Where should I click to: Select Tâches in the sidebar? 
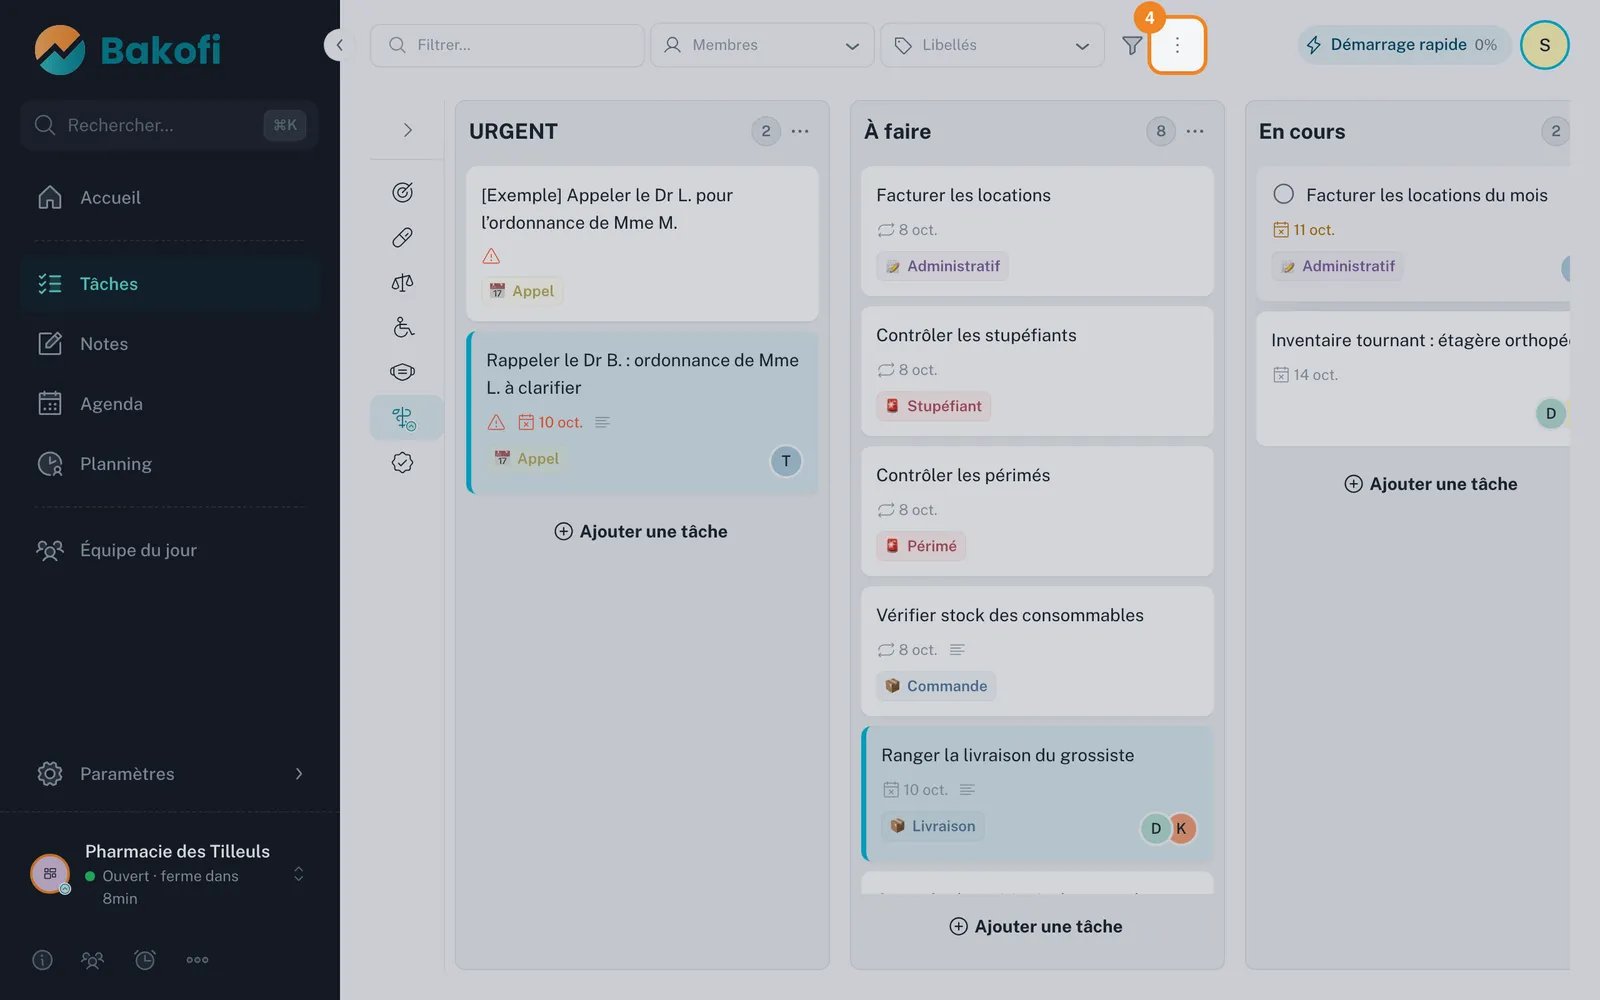pos(170,284)
